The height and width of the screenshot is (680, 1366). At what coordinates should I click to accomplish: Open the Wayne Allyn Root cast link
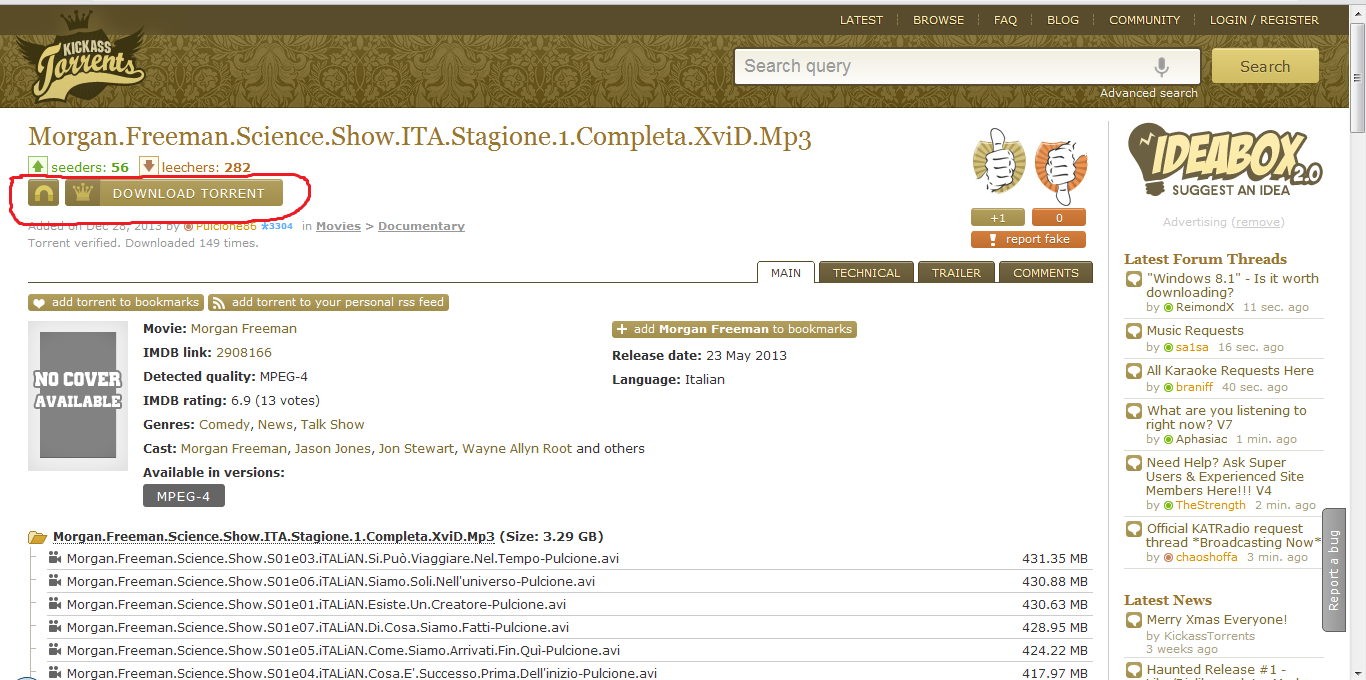[x=517, y=449]
